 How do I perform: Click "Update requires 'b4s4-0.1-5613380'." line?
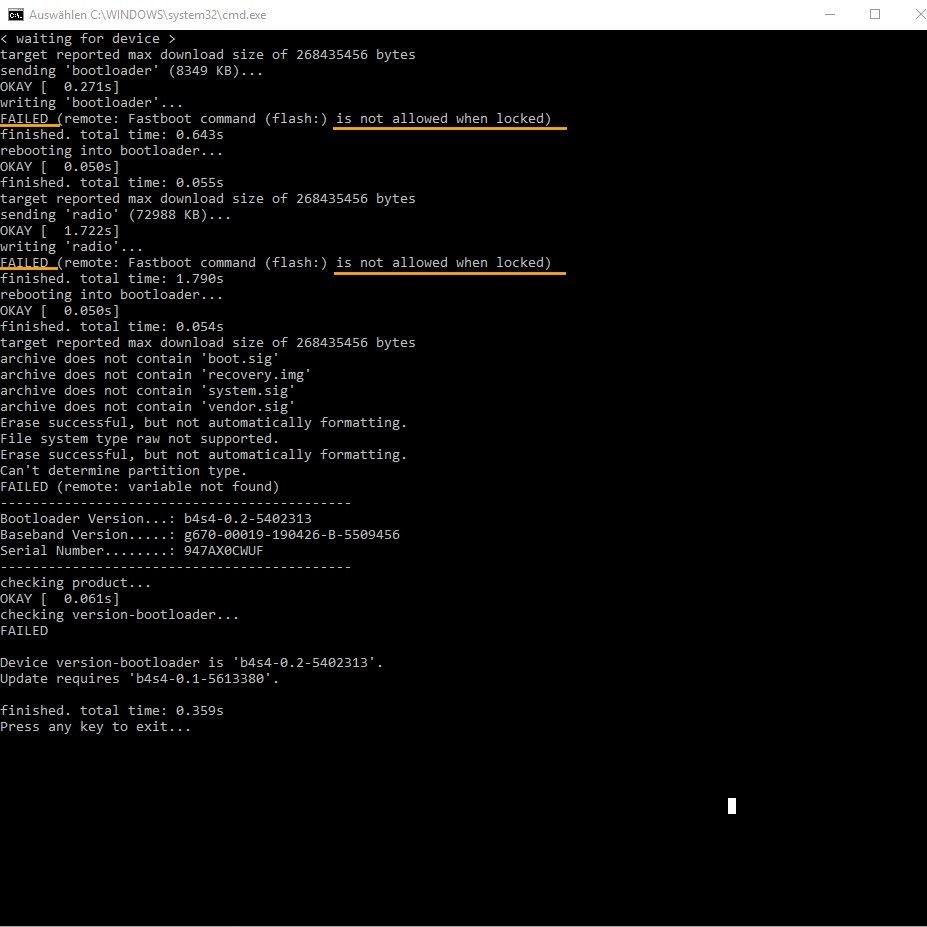pos(140,678)
